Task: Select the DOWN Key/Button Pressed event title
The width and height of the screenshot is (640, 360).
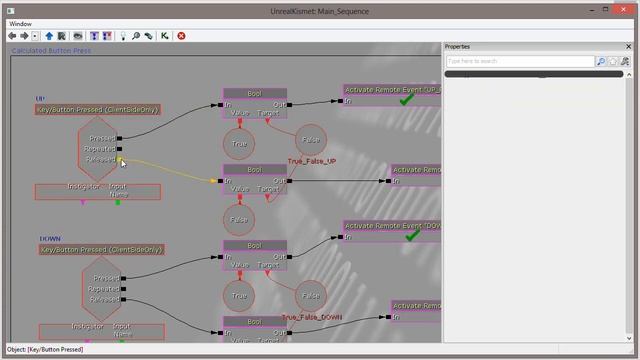Action: click(102, 249)
